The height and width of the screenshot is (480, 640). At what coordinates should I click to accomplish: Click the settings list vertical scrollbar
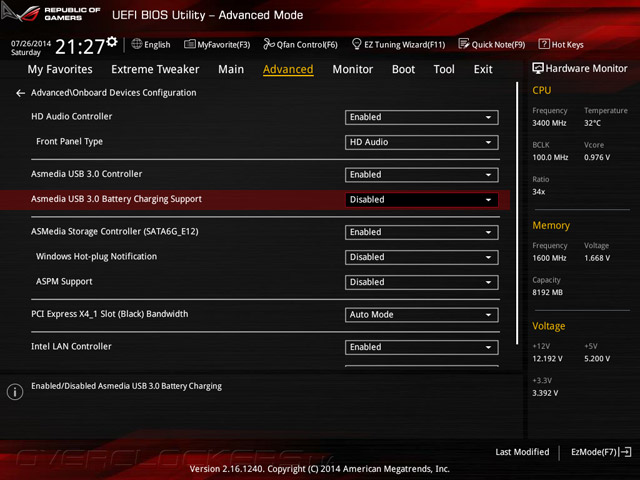tap(517, 213)
